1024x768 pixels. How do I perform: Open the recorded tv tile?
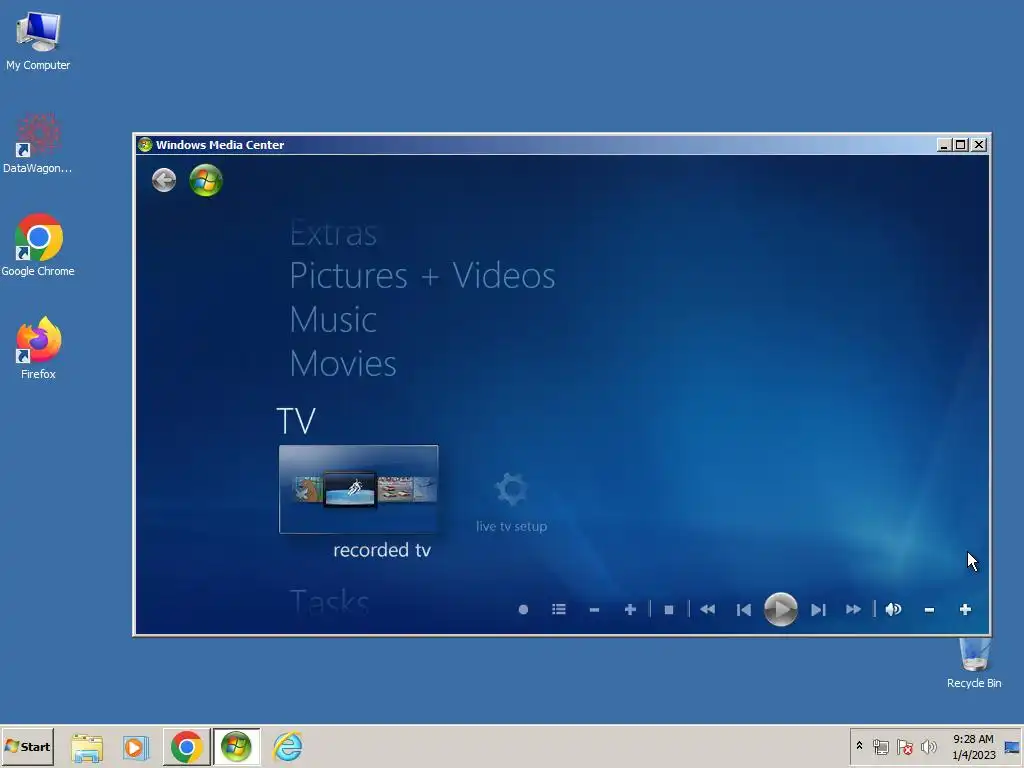click(x=359, y=489)
